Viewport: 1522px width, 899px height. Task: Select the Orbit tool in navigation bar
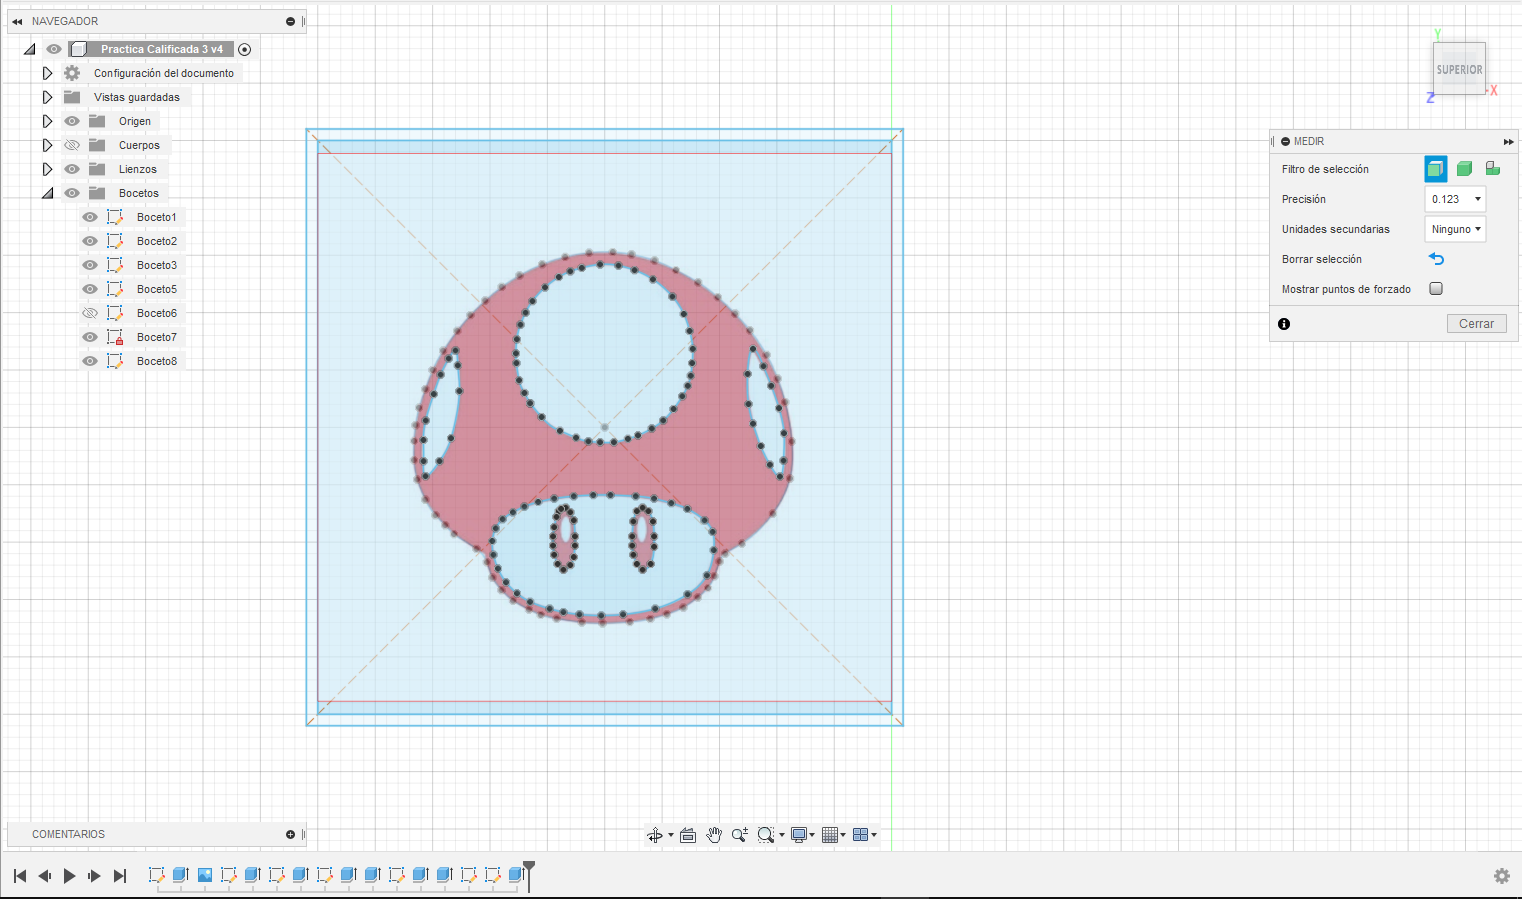[x=655, y=835]
